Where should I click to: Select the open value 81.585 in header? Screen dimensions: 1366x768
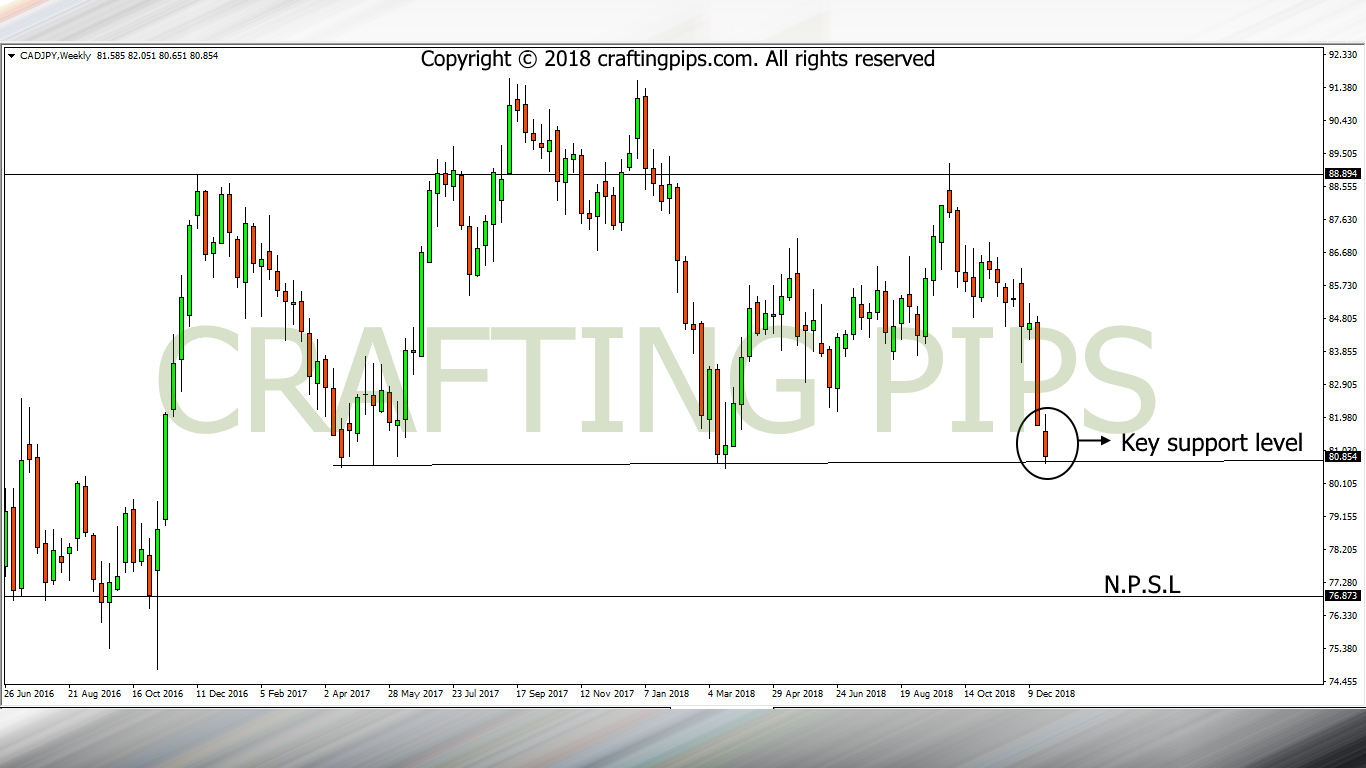click(109, 56)
